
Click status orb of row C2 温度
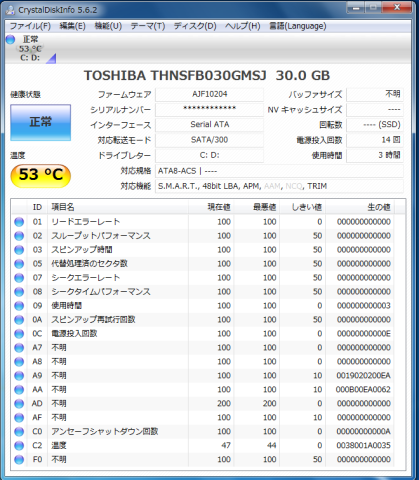coord(19,446)
